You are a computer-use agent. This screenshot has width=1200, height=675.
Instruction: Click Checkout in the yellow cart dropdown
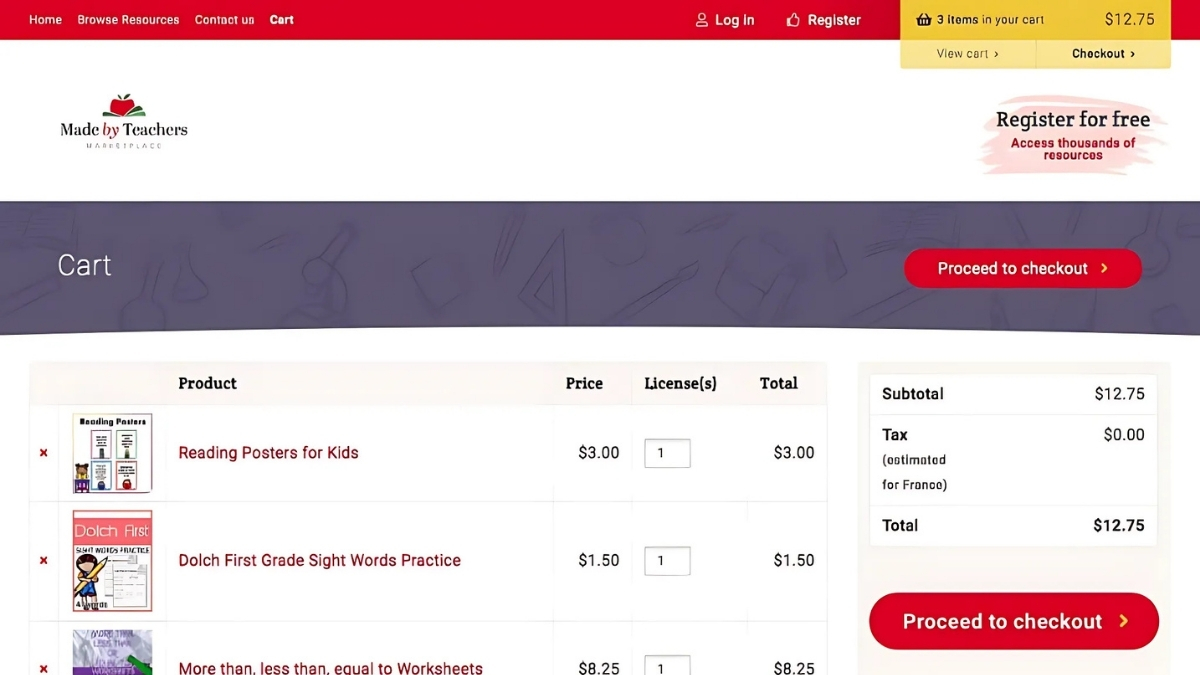click(1103, 54)
